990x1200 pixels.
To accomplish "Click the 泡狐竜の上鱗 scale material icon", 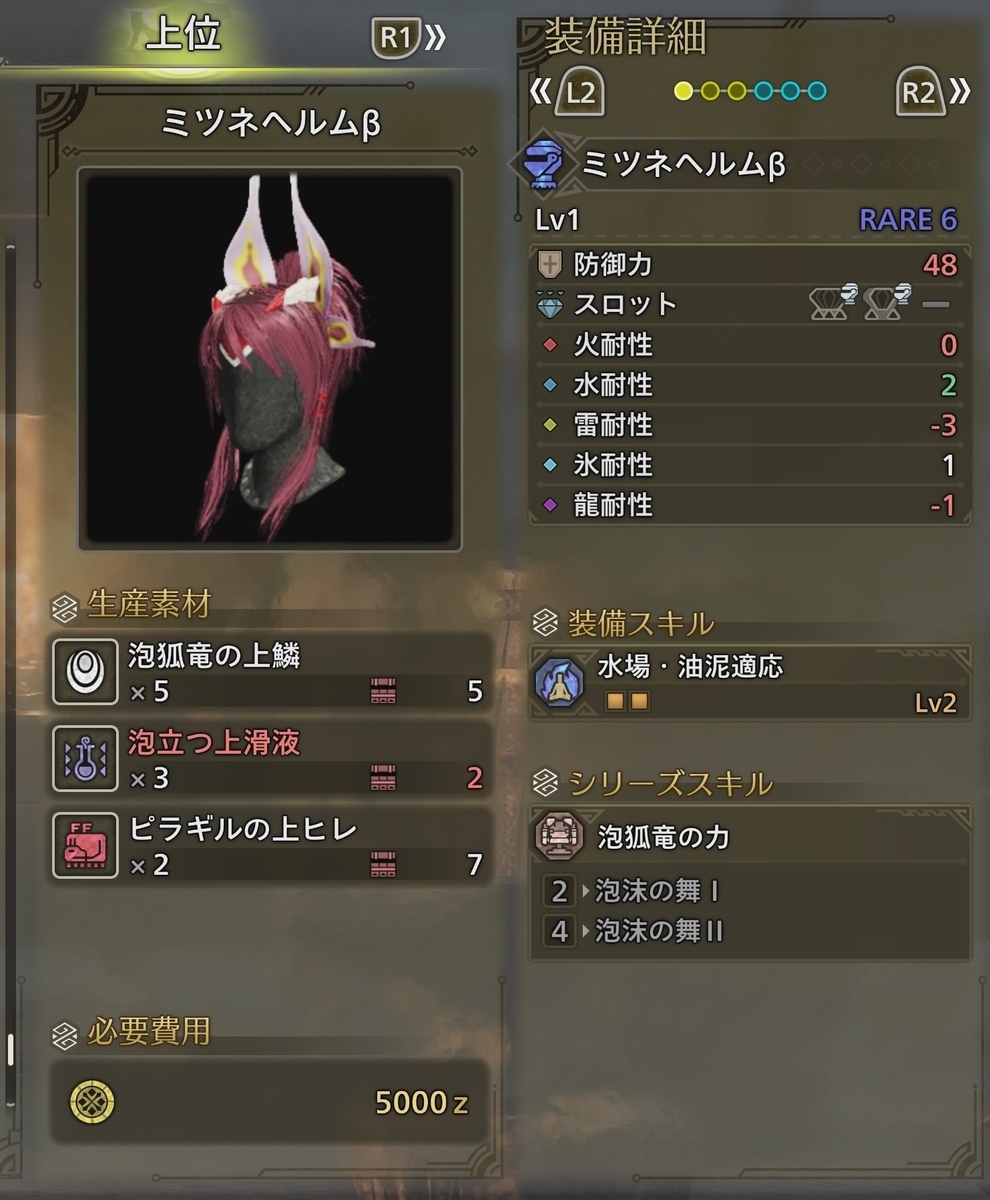I will pos(85,671).
